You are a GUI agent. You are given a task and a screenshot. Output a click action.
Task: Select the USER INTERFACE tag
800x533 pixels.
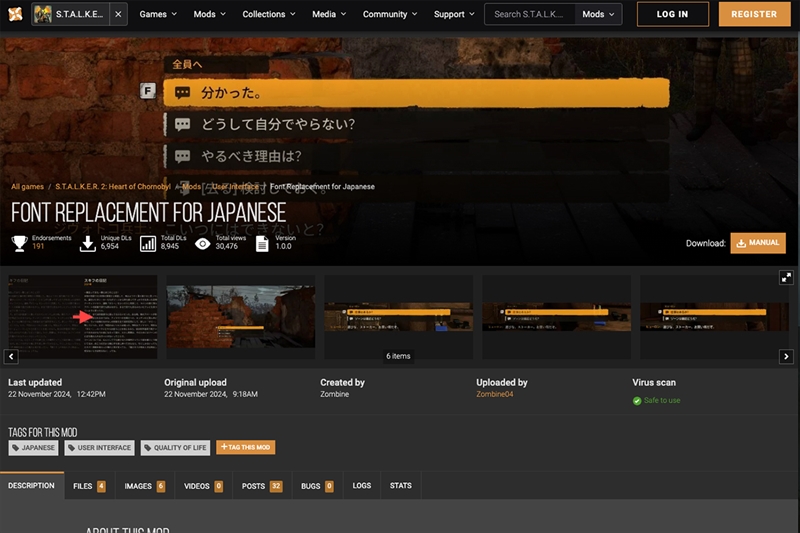[x=99, y=448]
